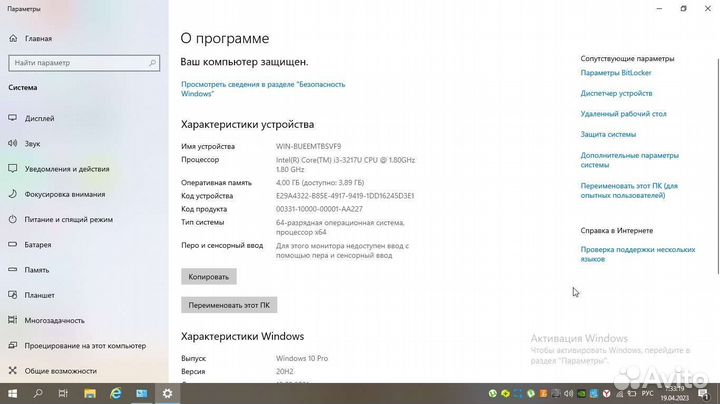Open the volume speaker tray icon

pos(568,393)
